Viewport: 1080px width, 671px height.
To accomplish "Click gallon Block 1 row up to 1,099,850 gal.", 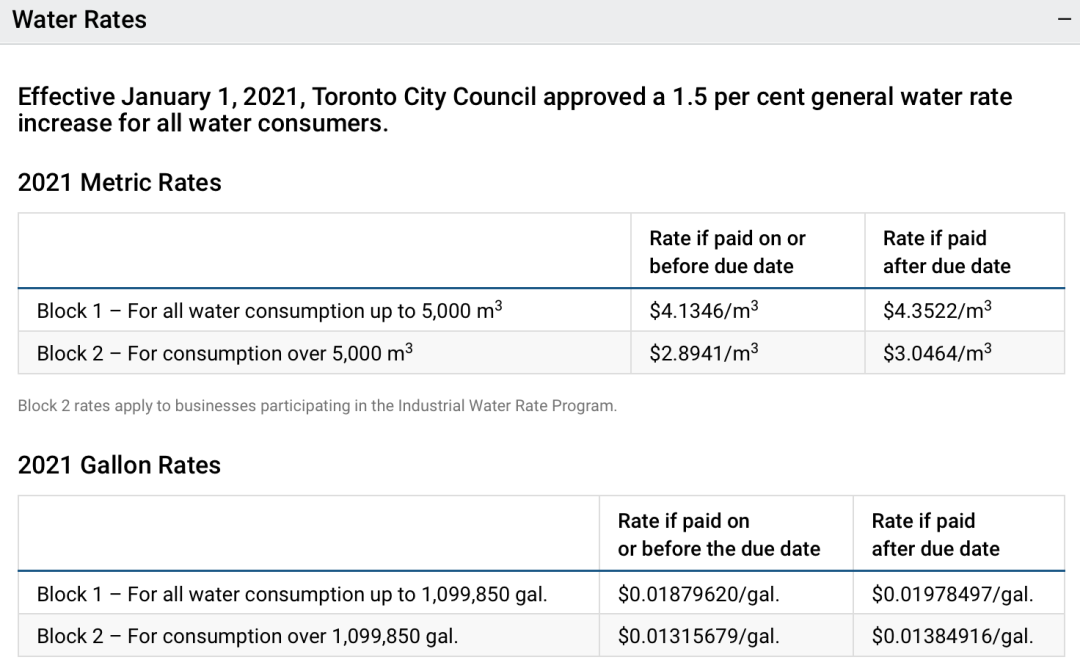I will (x=292, y=594).
